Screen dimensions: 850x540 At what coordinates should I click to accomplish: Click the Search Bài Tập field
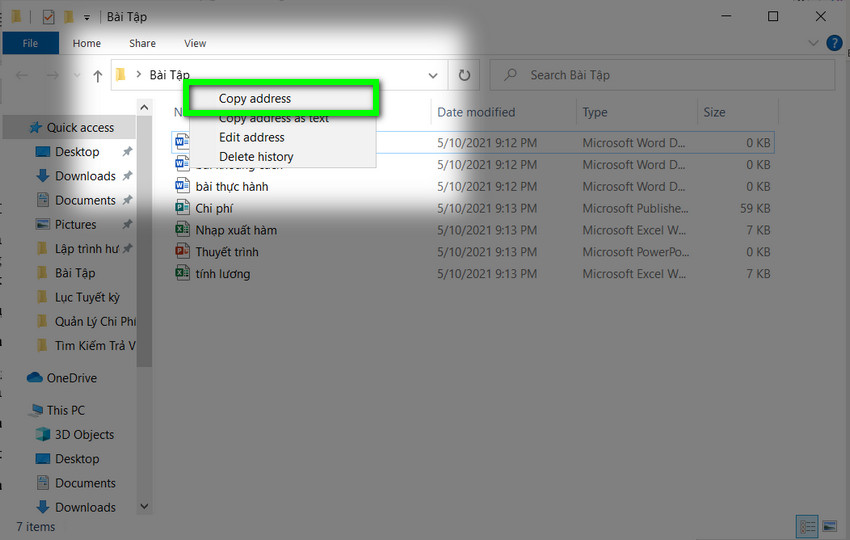pyautogui.click(x=662, y=75)
